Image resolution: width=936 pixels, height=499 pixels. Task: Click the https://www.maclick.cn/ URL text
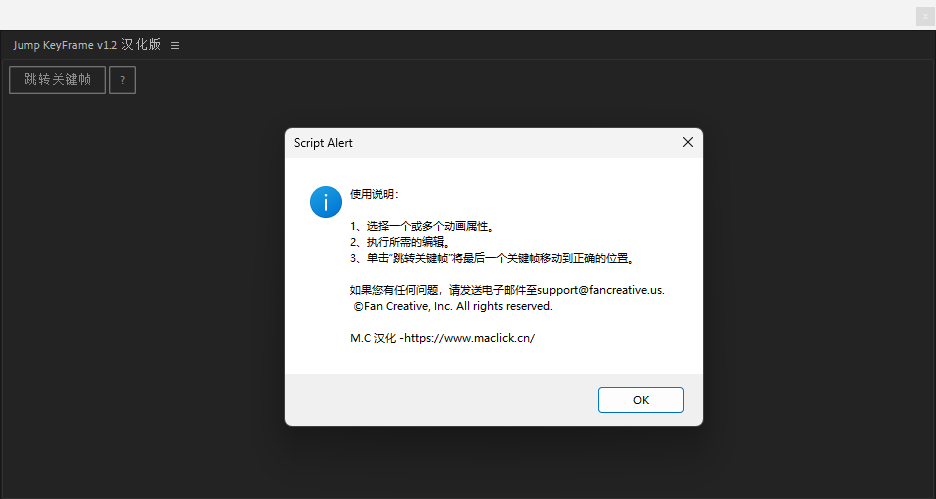click(x=470, y=338)
